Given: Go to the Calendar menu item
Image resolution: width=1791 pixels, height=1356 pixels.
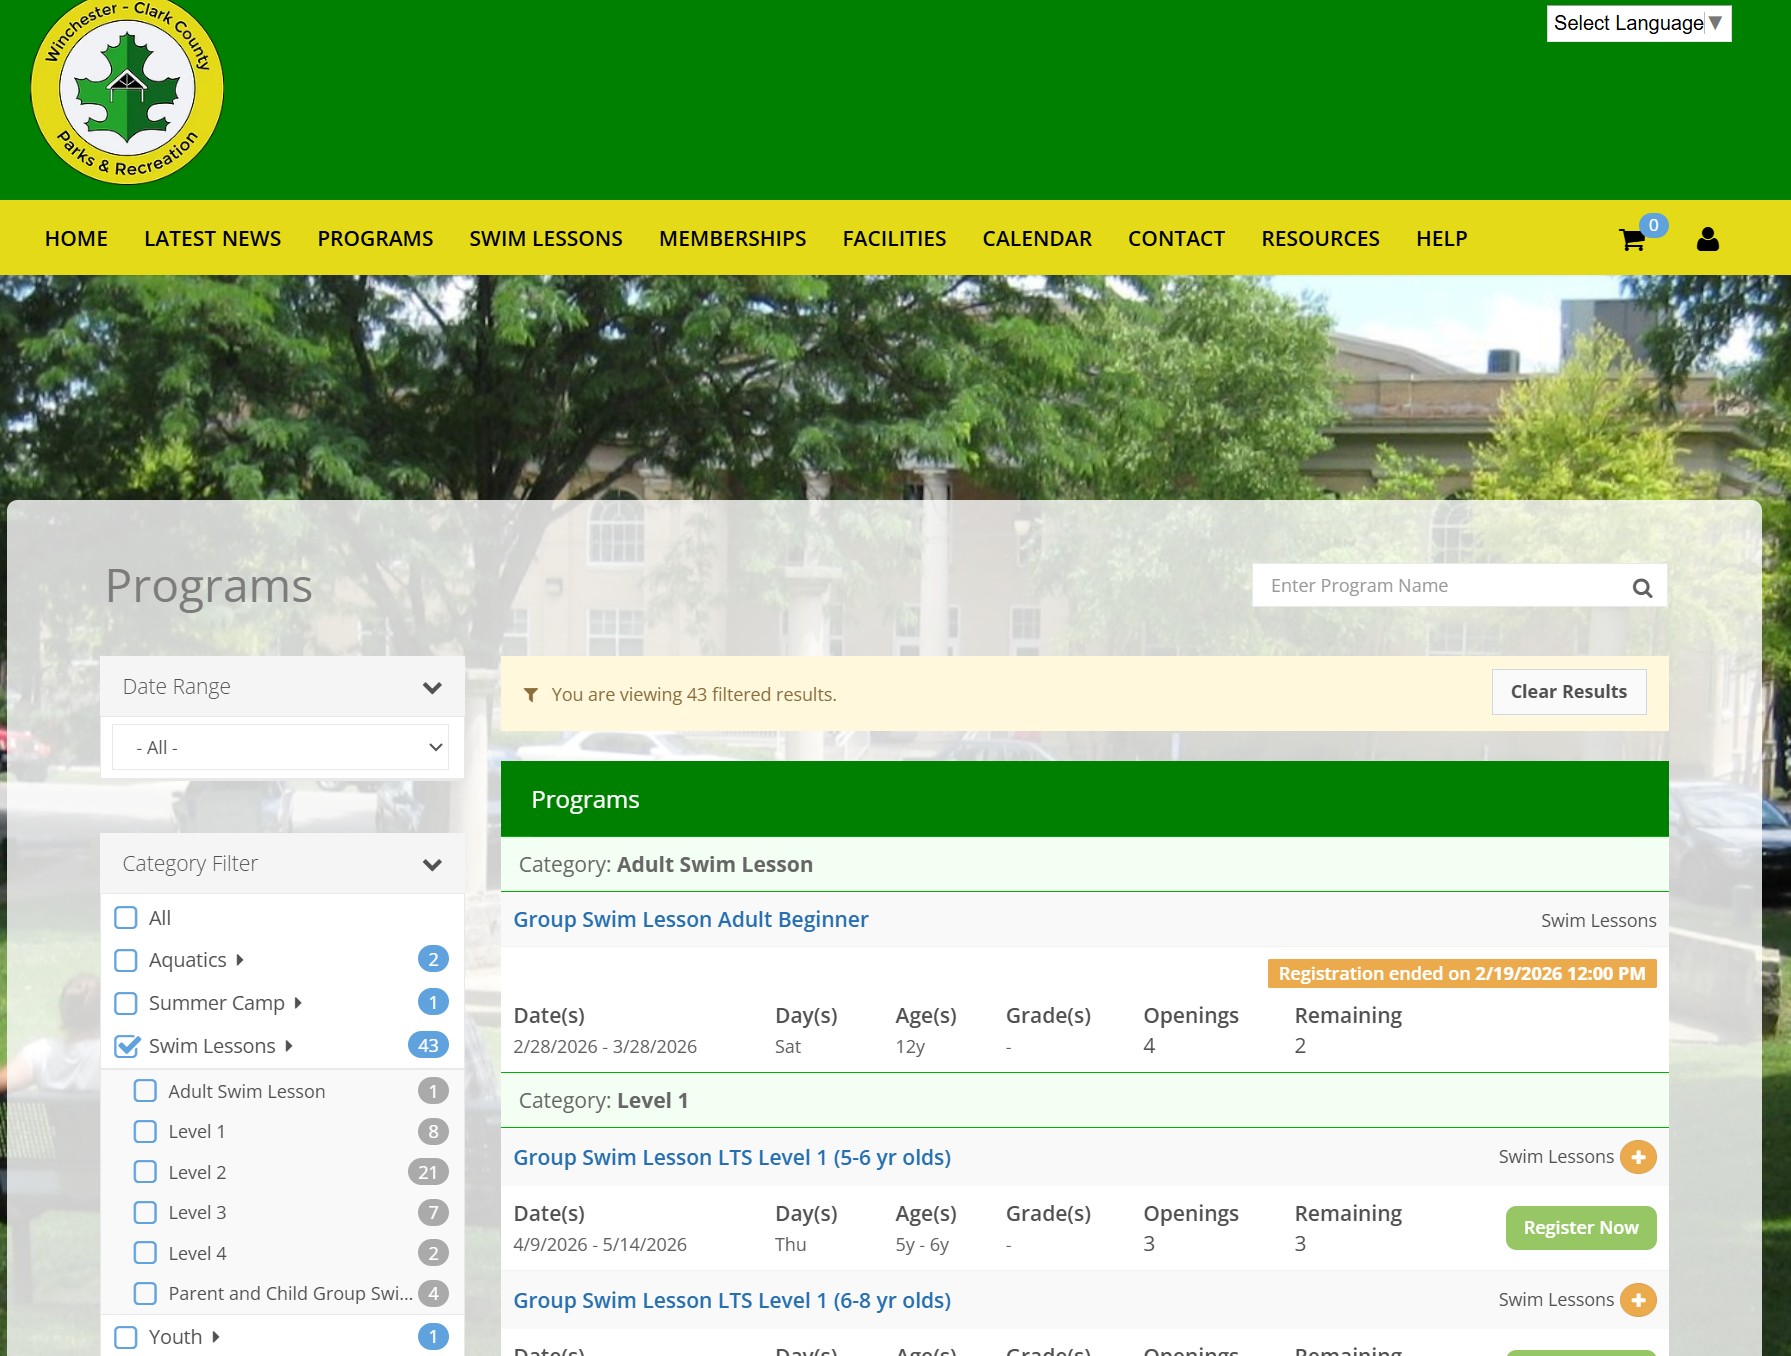Looking at the screenshot, I should pyautogui.click(x=1036, y=239).
